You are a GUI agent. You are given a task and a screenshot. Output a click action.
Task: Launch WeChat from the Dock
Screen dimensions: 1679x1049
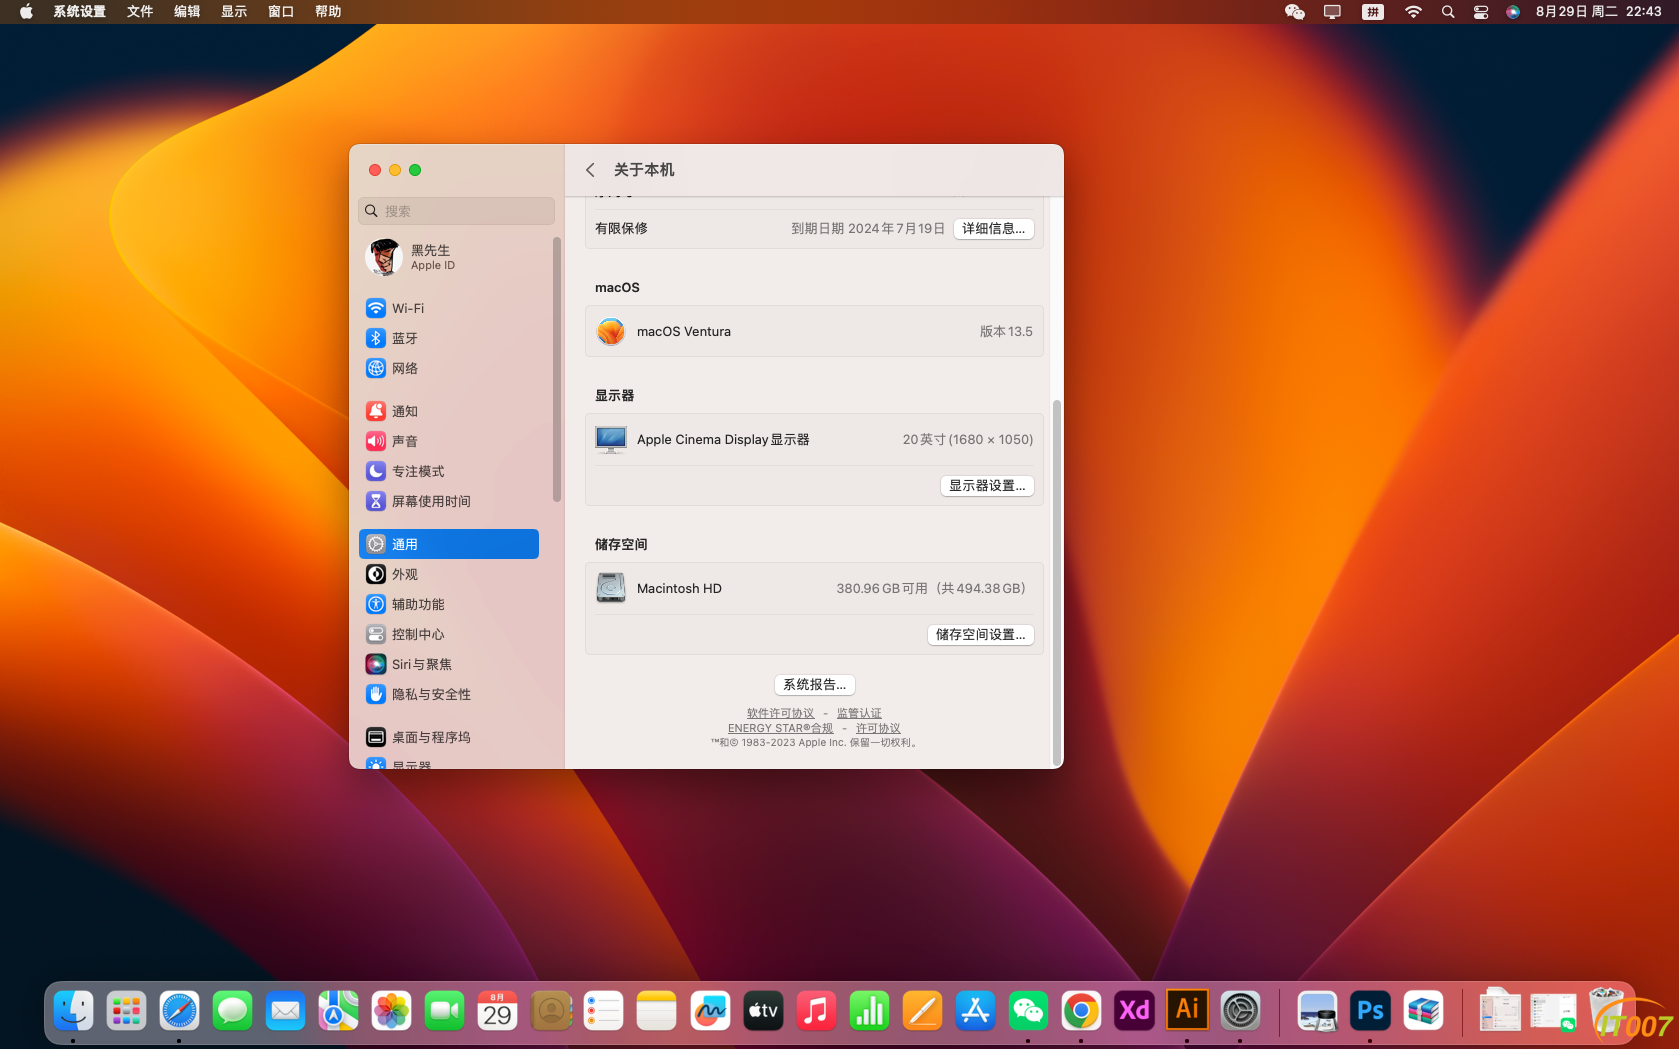pos(1028,1011)
